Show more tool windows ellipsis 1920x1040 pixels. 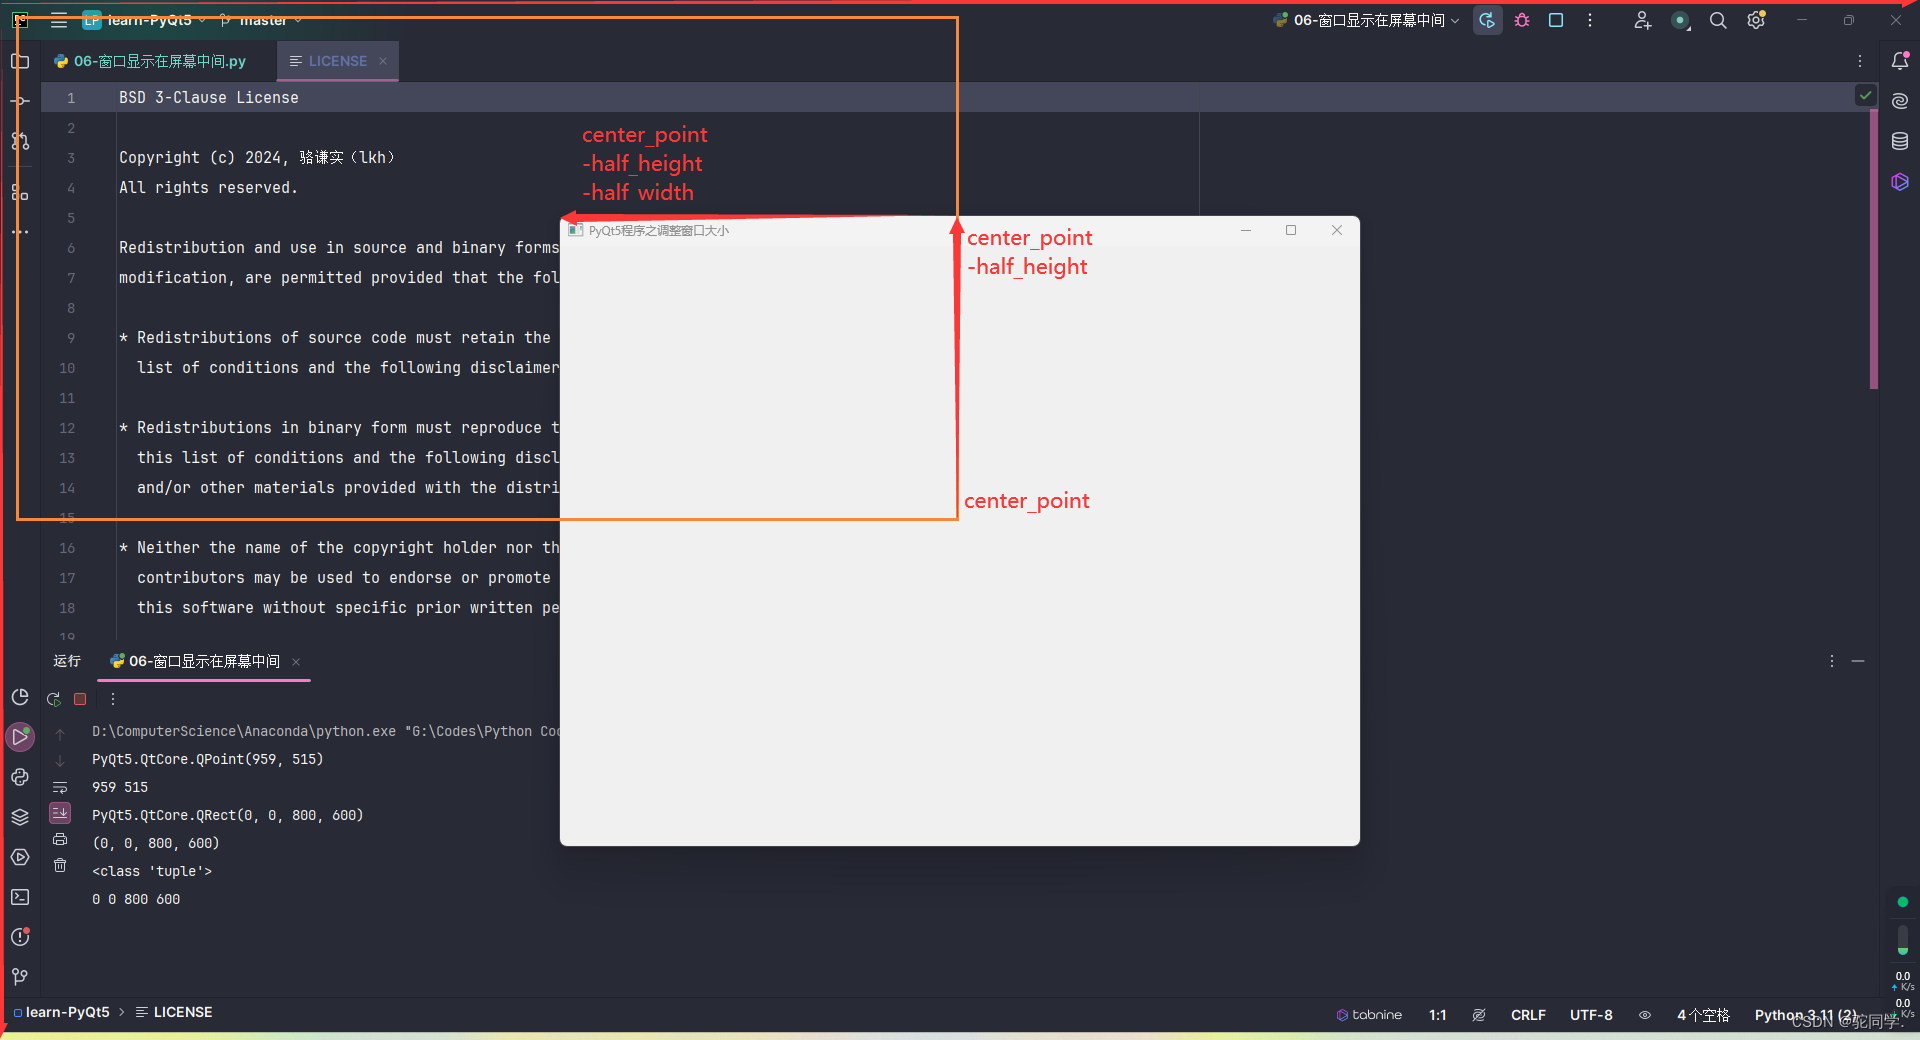[20, 232]
